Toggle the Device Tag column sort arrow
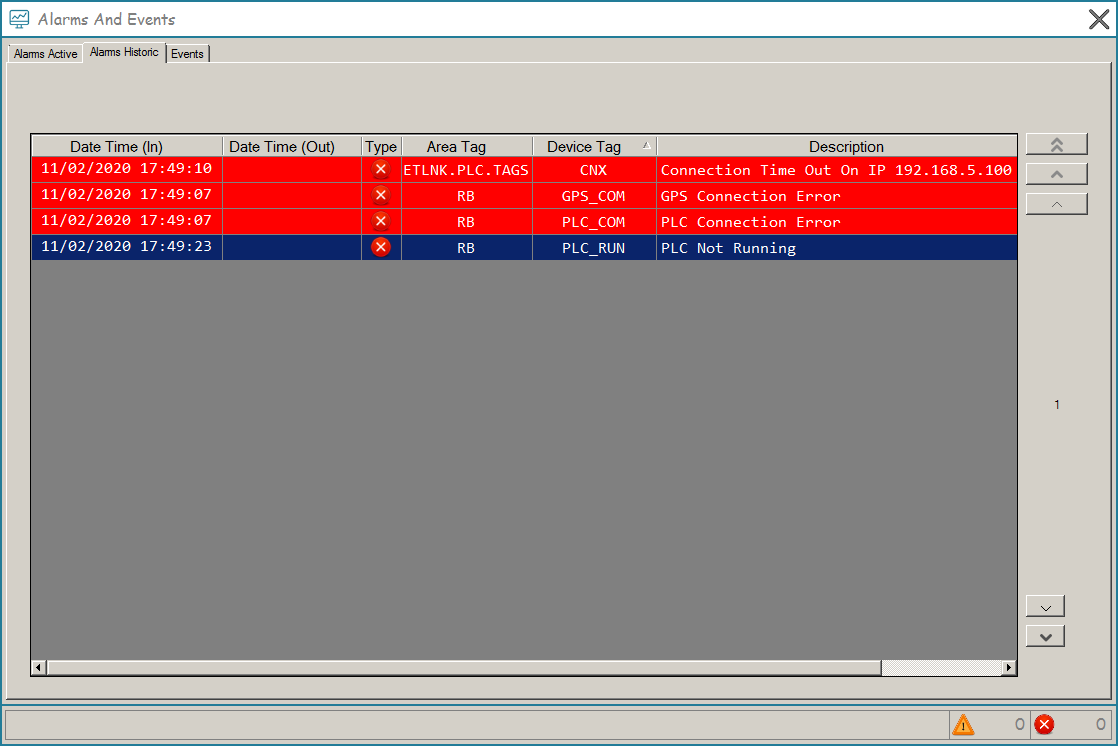The height and width of the screenshot is (746, 1118). click(647, 145)
